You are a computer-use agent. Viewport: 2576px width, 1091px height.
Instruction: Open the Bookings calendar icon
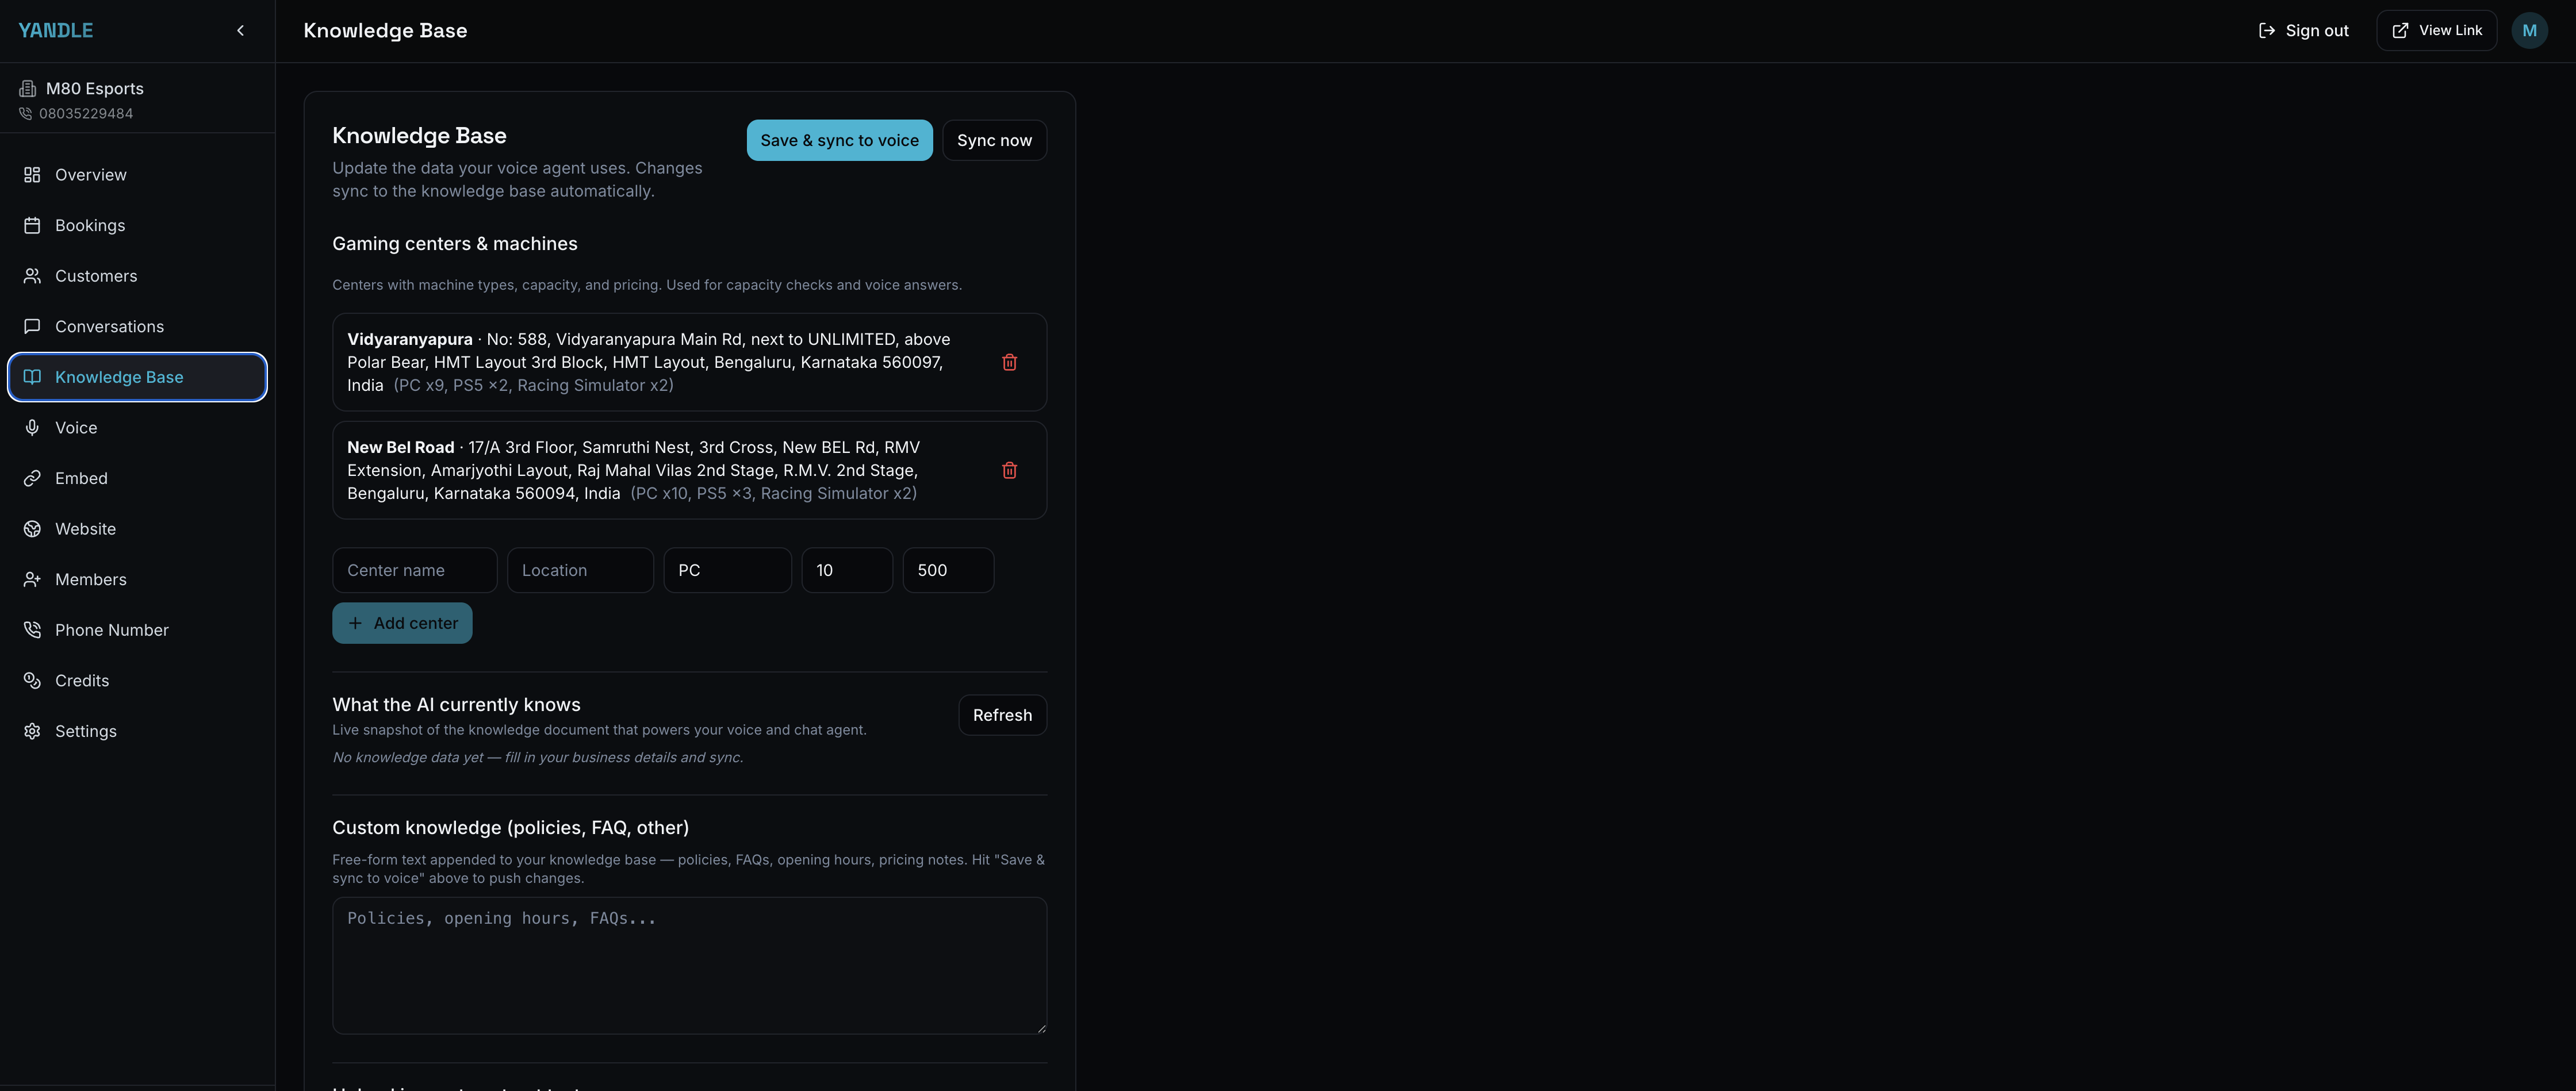click(x=32, y=225)
